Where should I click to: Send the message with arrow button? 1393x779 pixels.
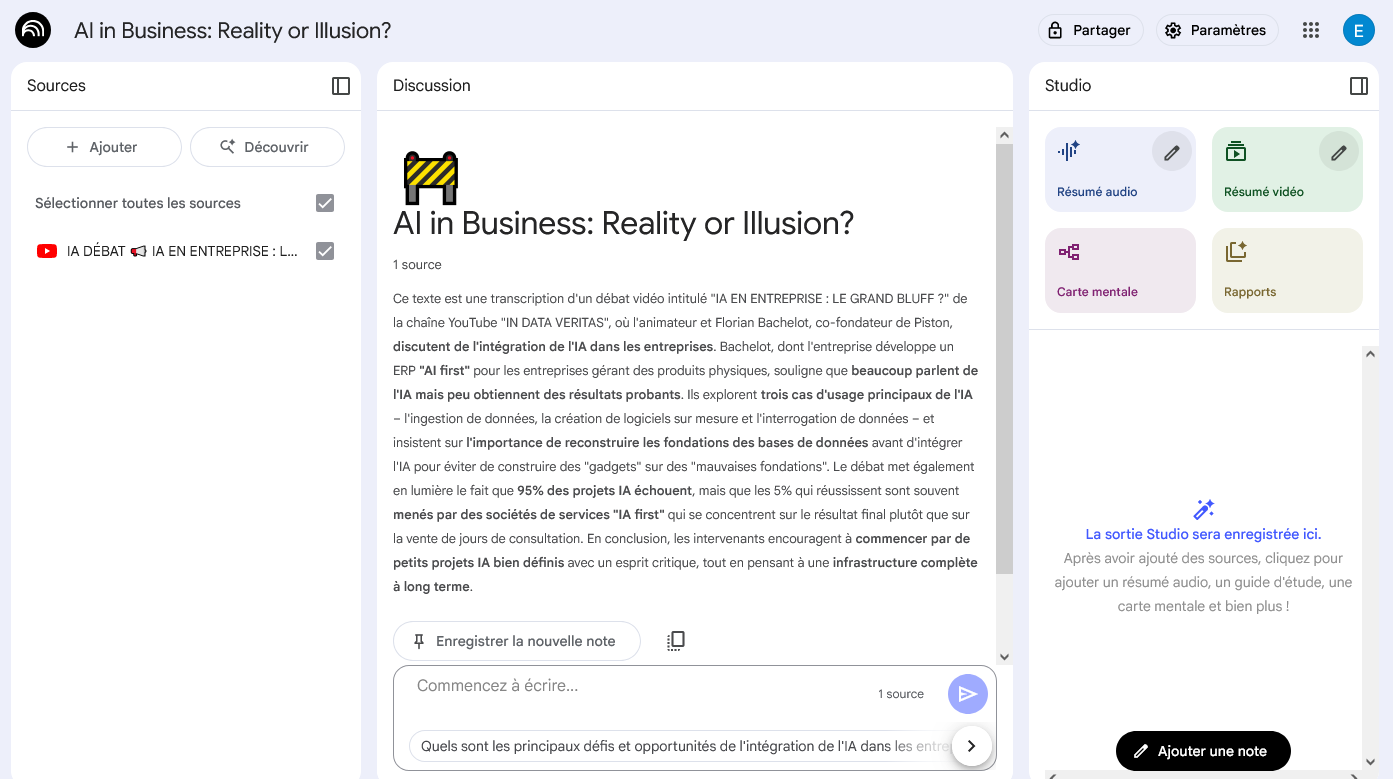point(967,694)
